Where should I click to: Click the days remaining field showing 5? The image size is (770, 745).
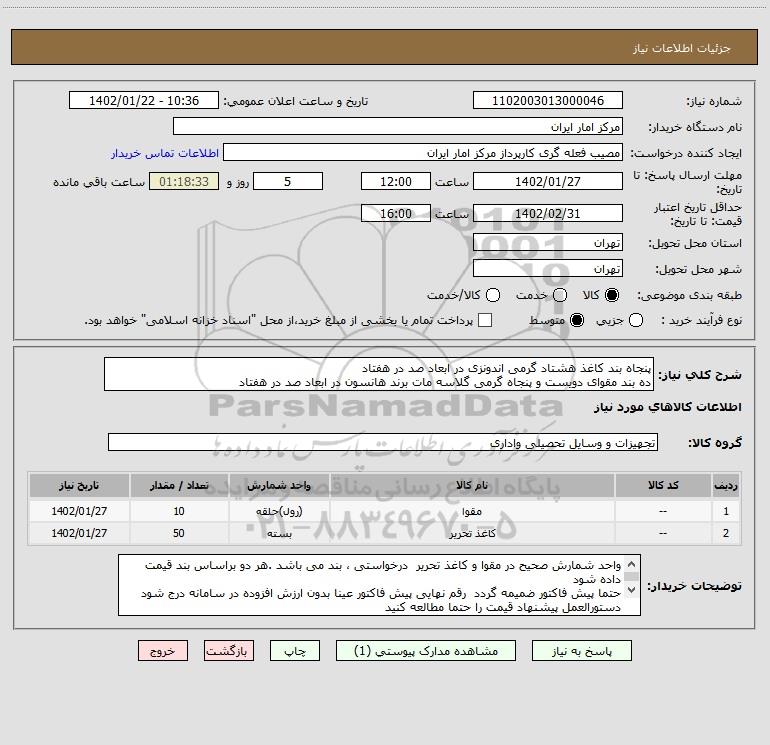click(288, 181)
